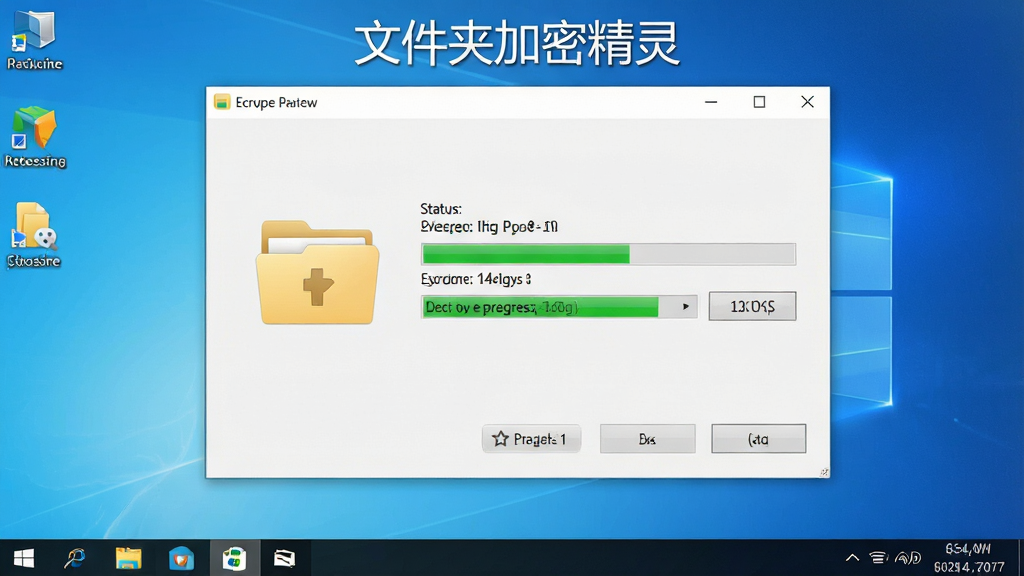Click the upper status progress bar
The width and height of the screenshot is (1024, 576).
608,254
